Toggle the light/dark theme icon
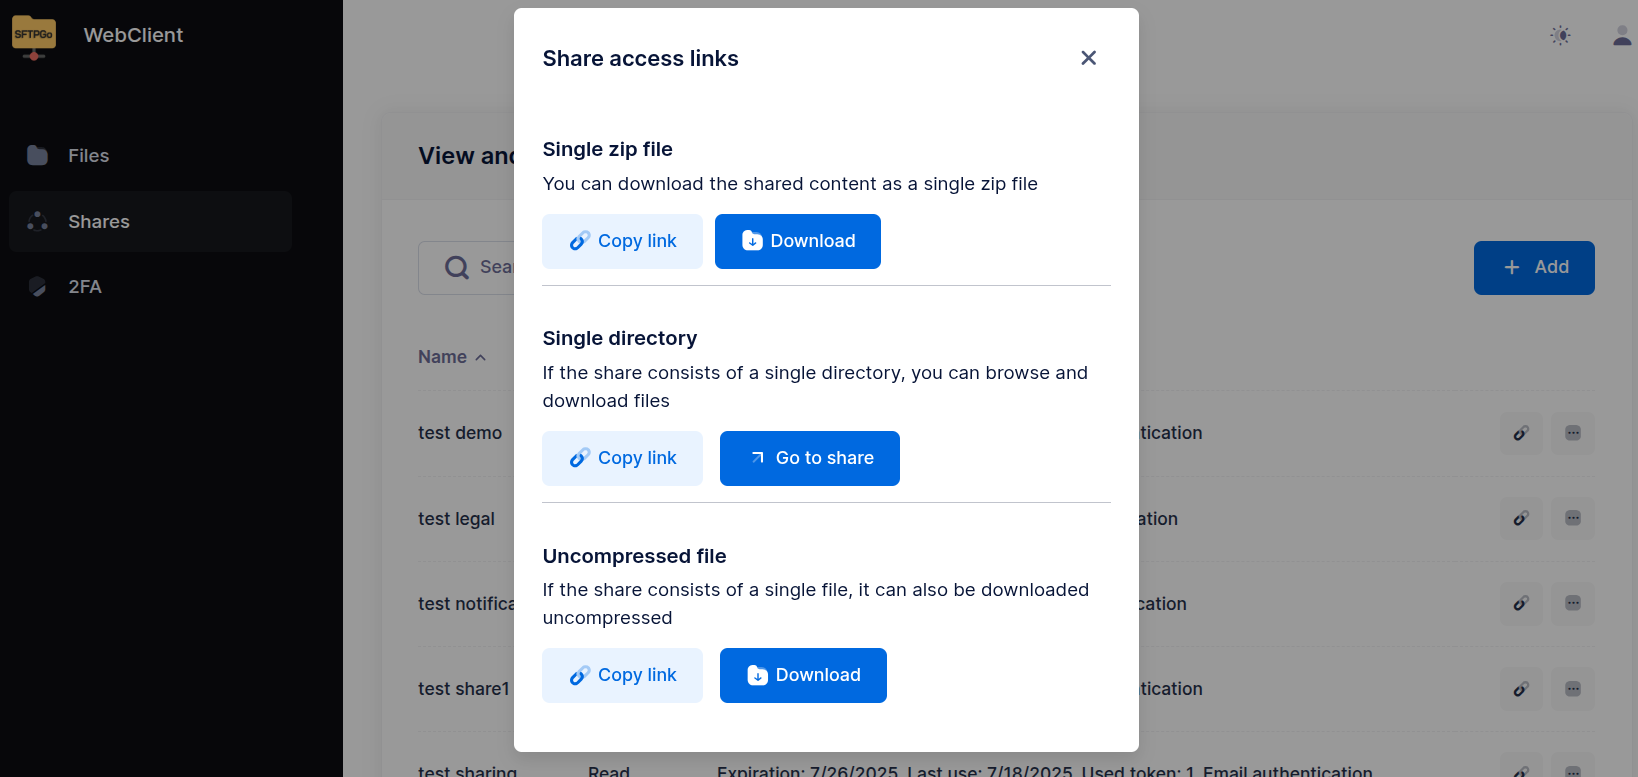This screenshot has height=777, width=1638. (1560, 36)
